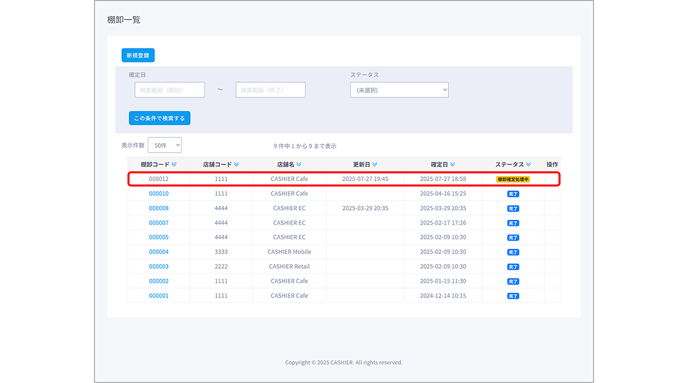Click store name CASHIER Mobile
688x383 pixels.
click(289, 252)
